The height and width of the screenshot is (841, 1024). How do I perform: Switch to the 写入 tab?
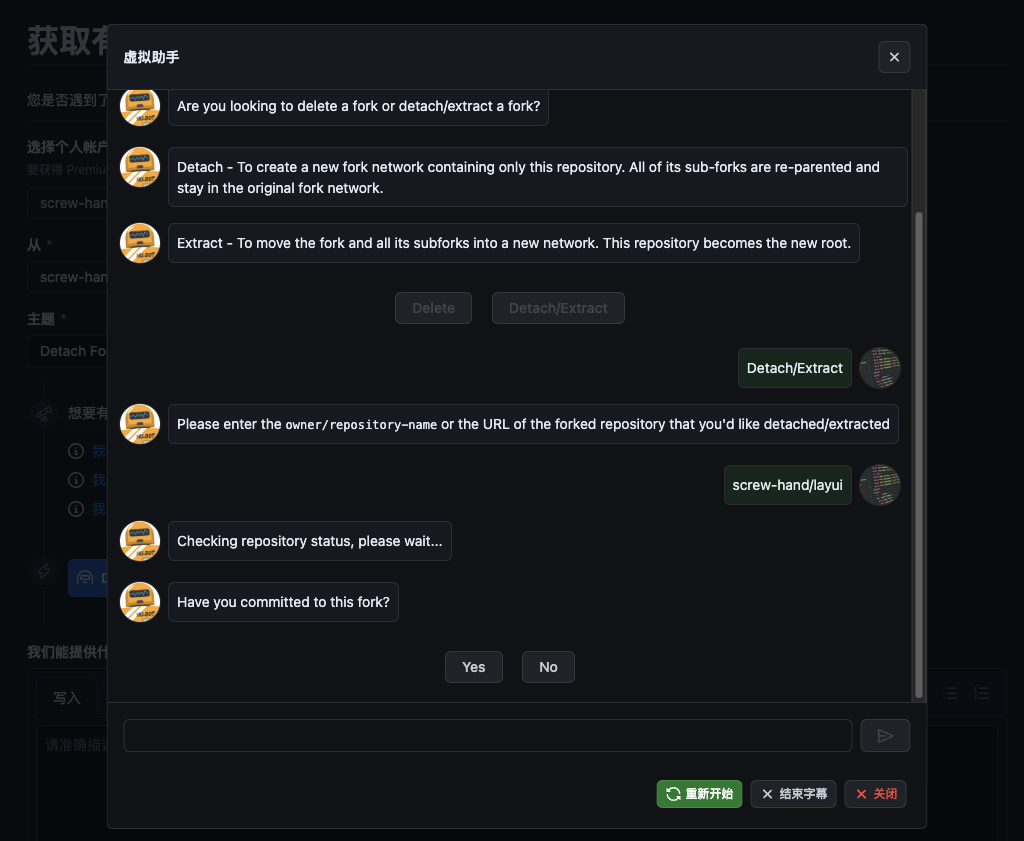tap(67, 698)
